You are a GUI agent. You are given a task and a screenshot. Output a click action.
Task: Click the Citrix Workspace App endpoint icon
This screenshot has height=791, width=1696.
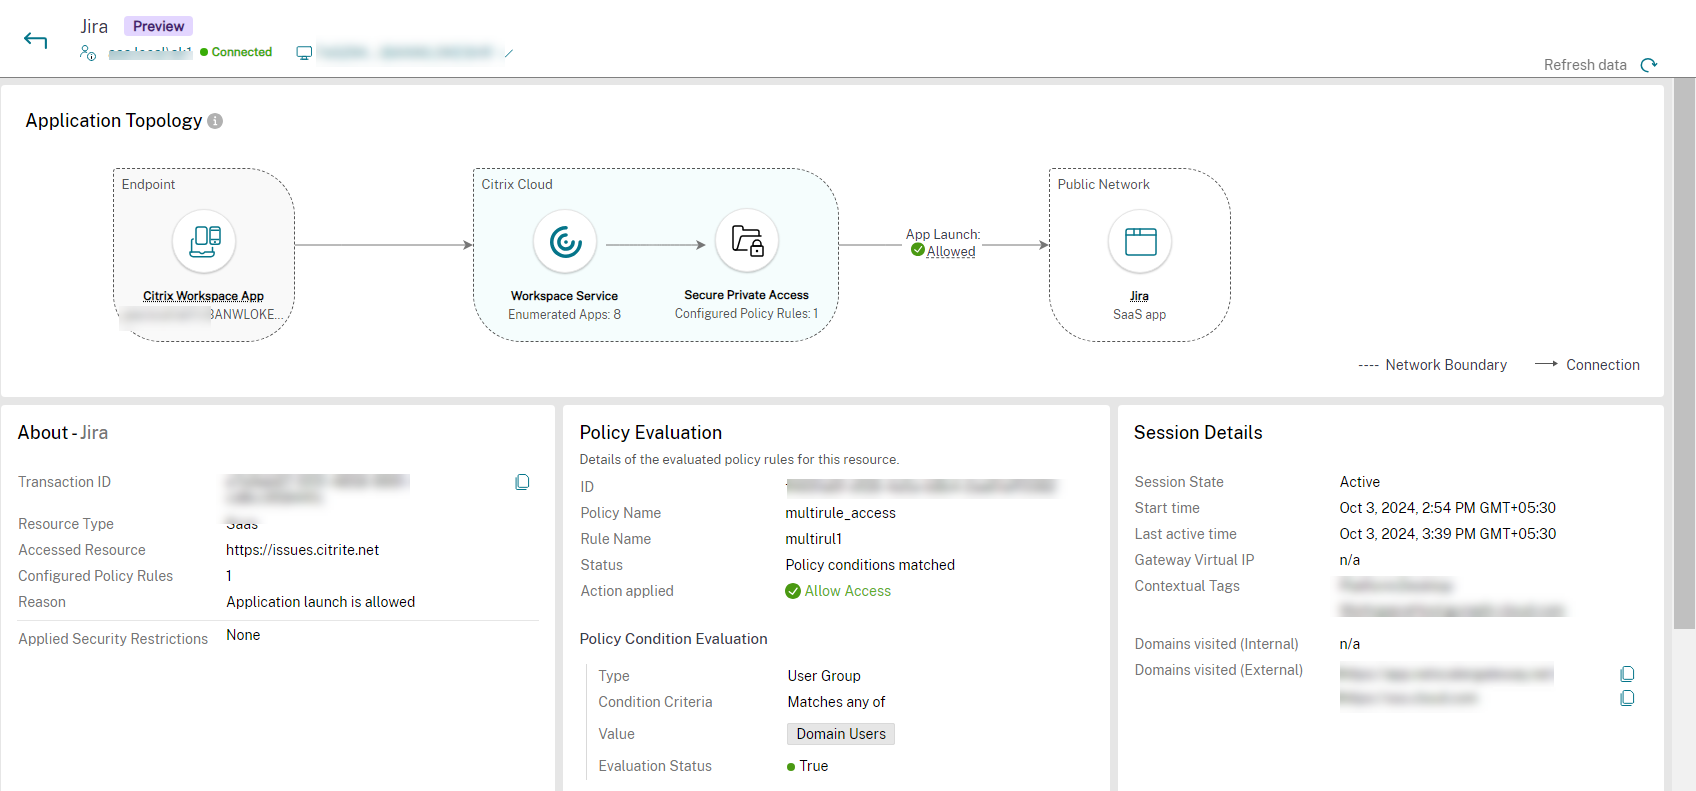[x=204, y=241]
